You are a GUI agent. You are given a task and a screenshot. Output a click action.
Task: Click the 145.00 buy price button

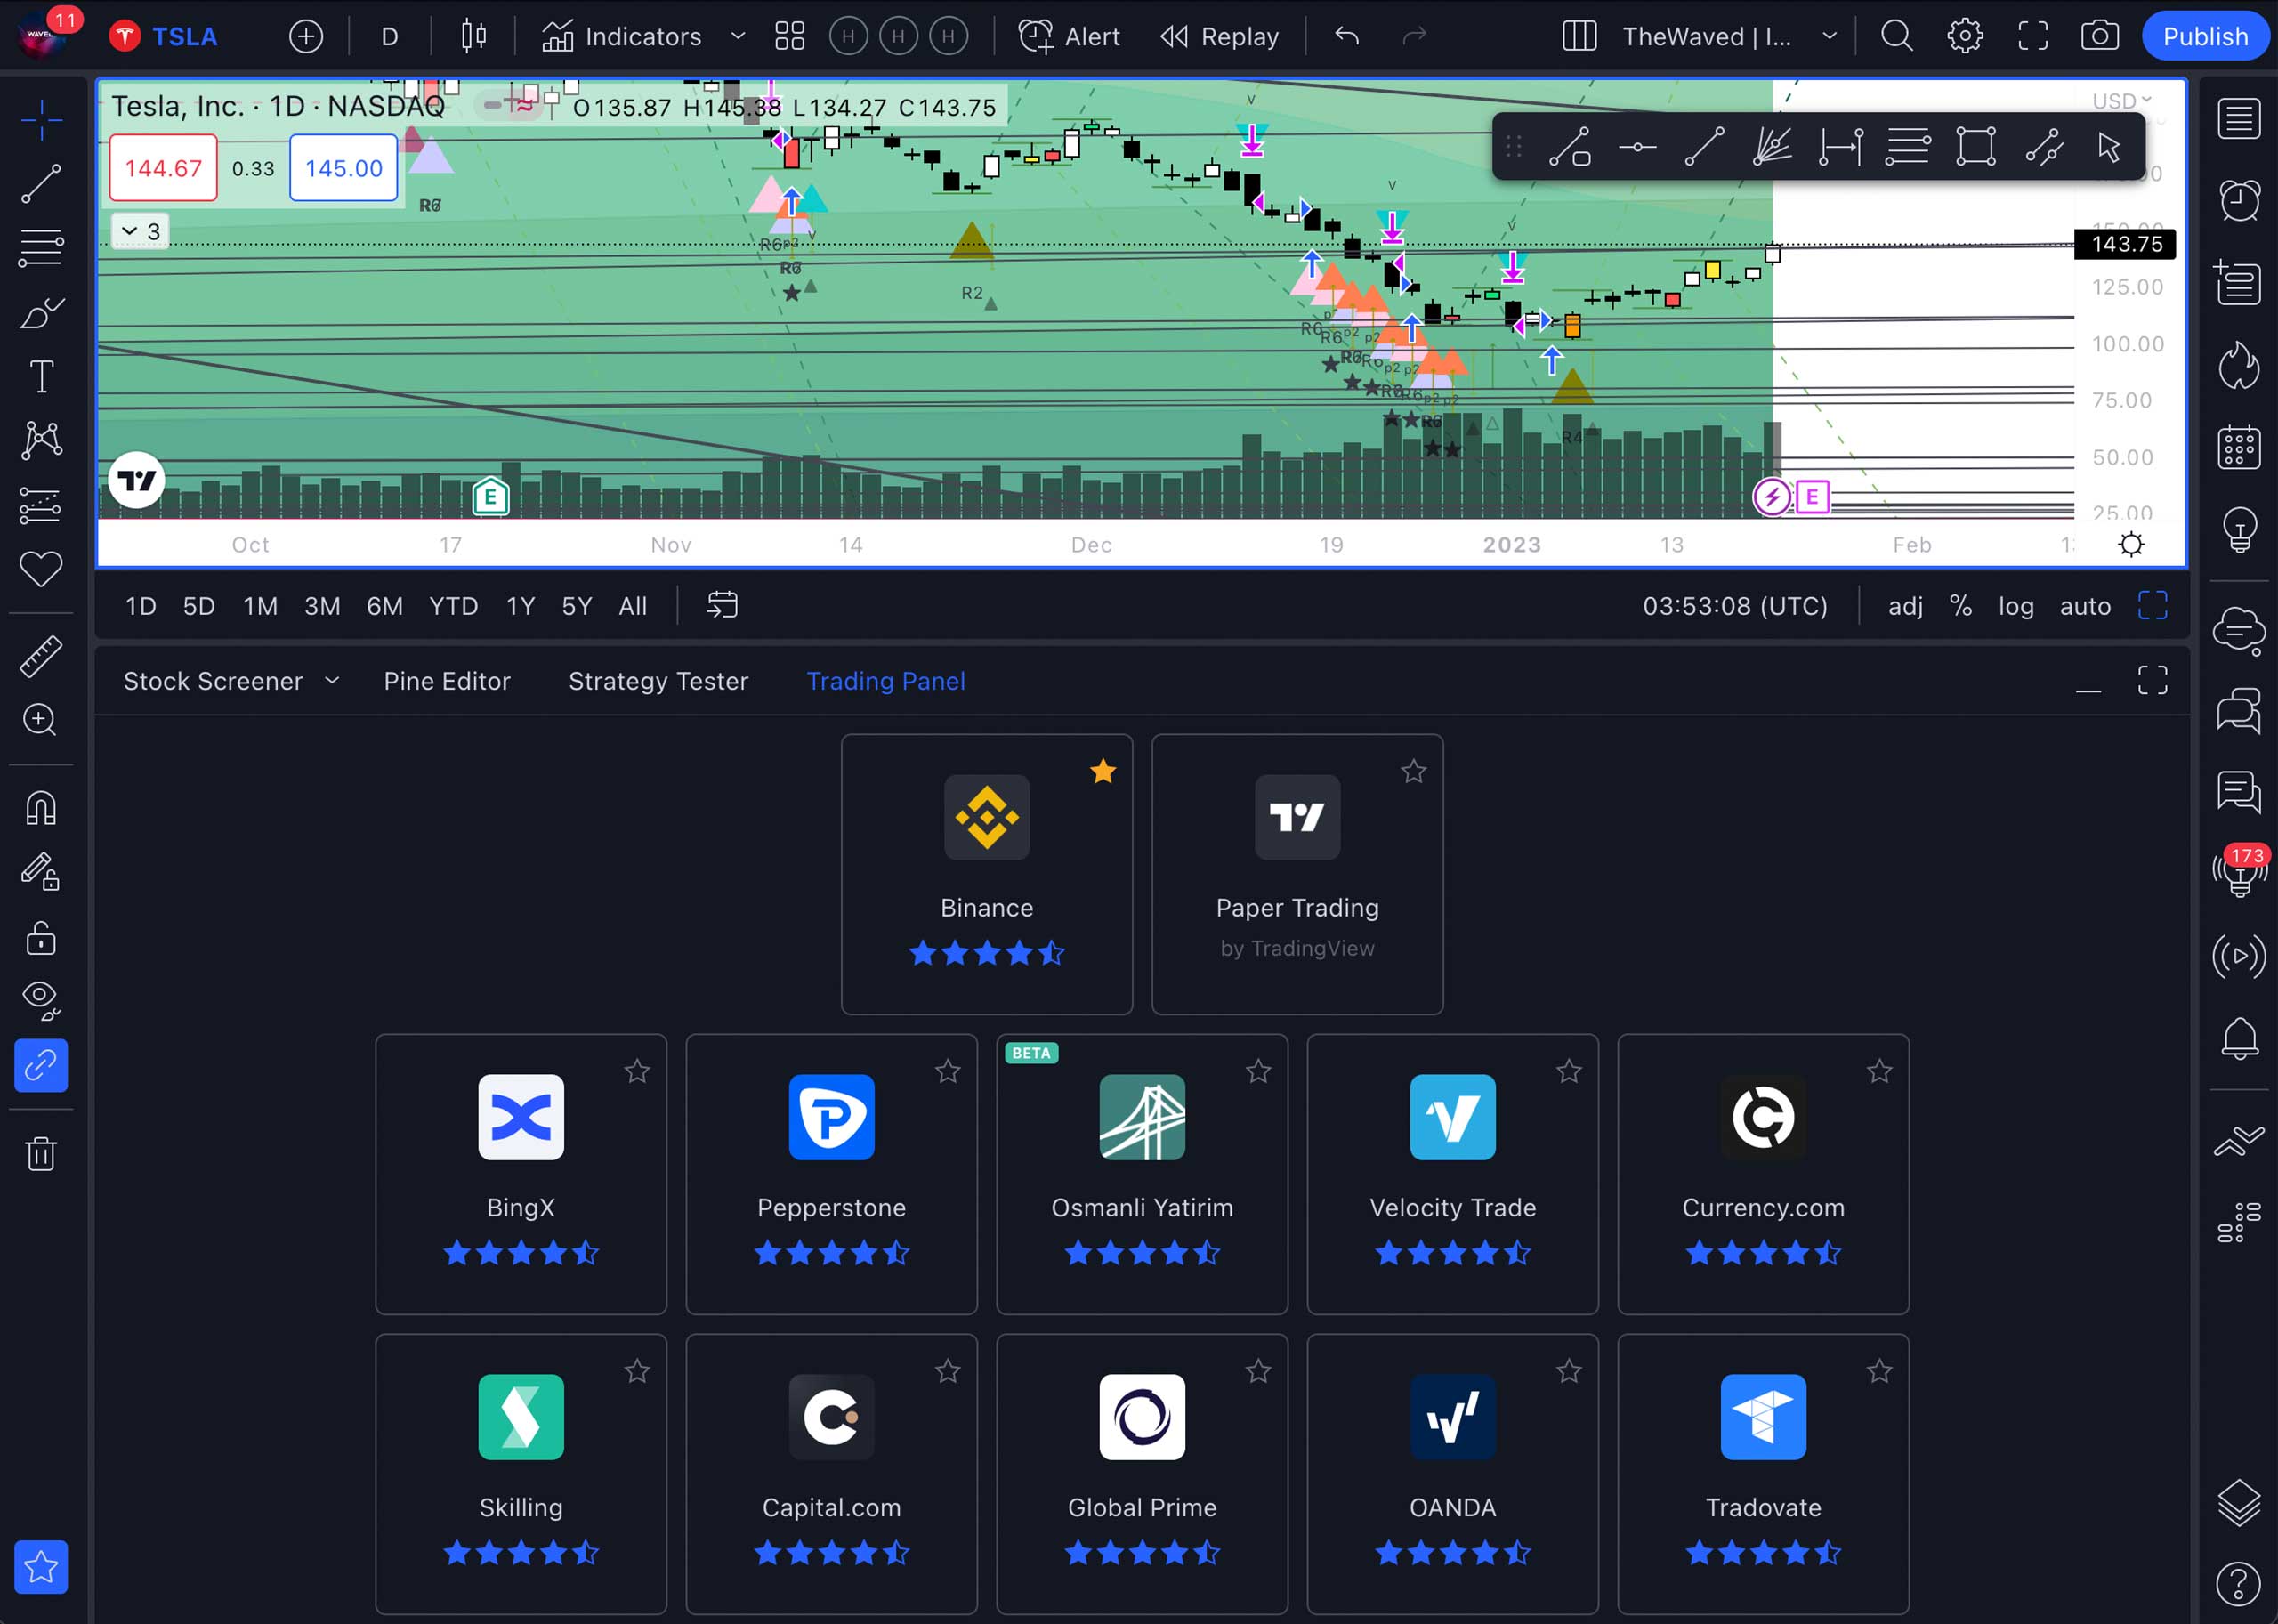point(344,168)
